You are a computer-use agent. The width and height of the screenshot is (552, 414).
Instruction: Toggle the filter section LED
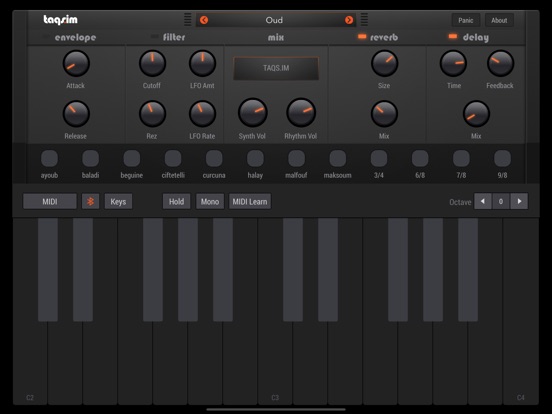[154, 36]
